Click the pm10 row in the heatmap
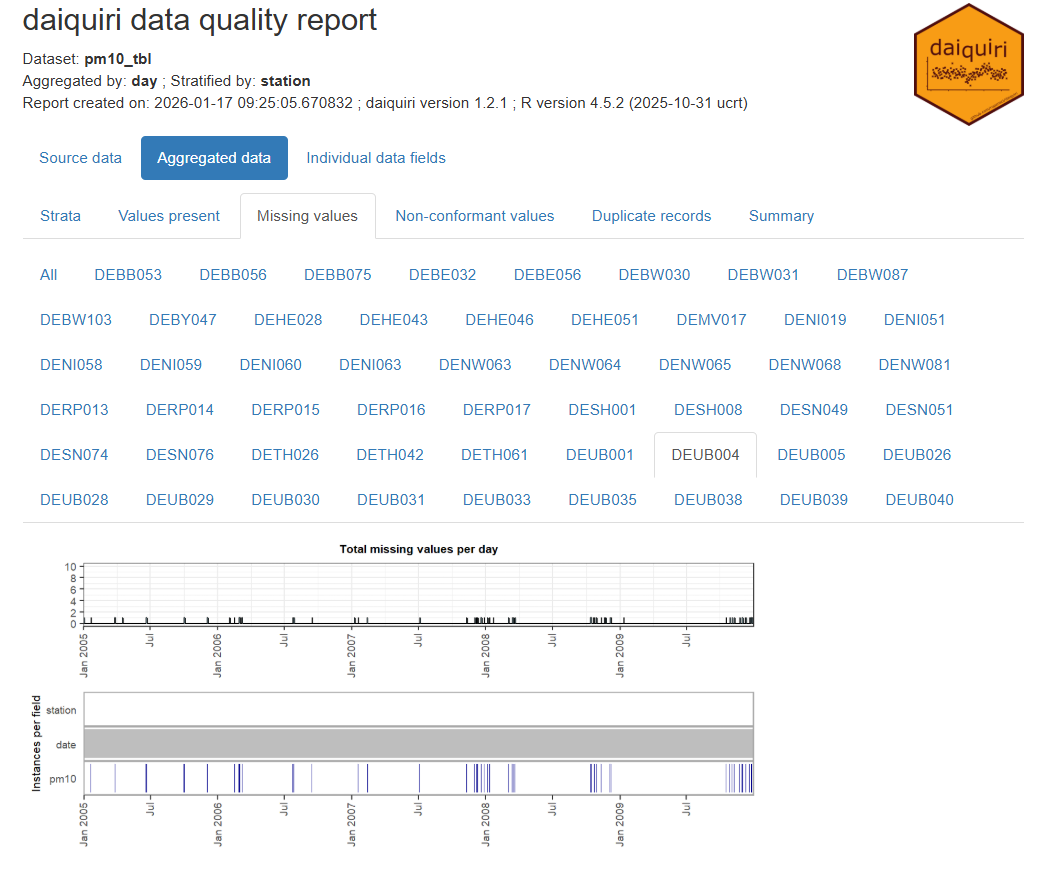Screen dimensions: 1041x875 (x=418, y=778)
